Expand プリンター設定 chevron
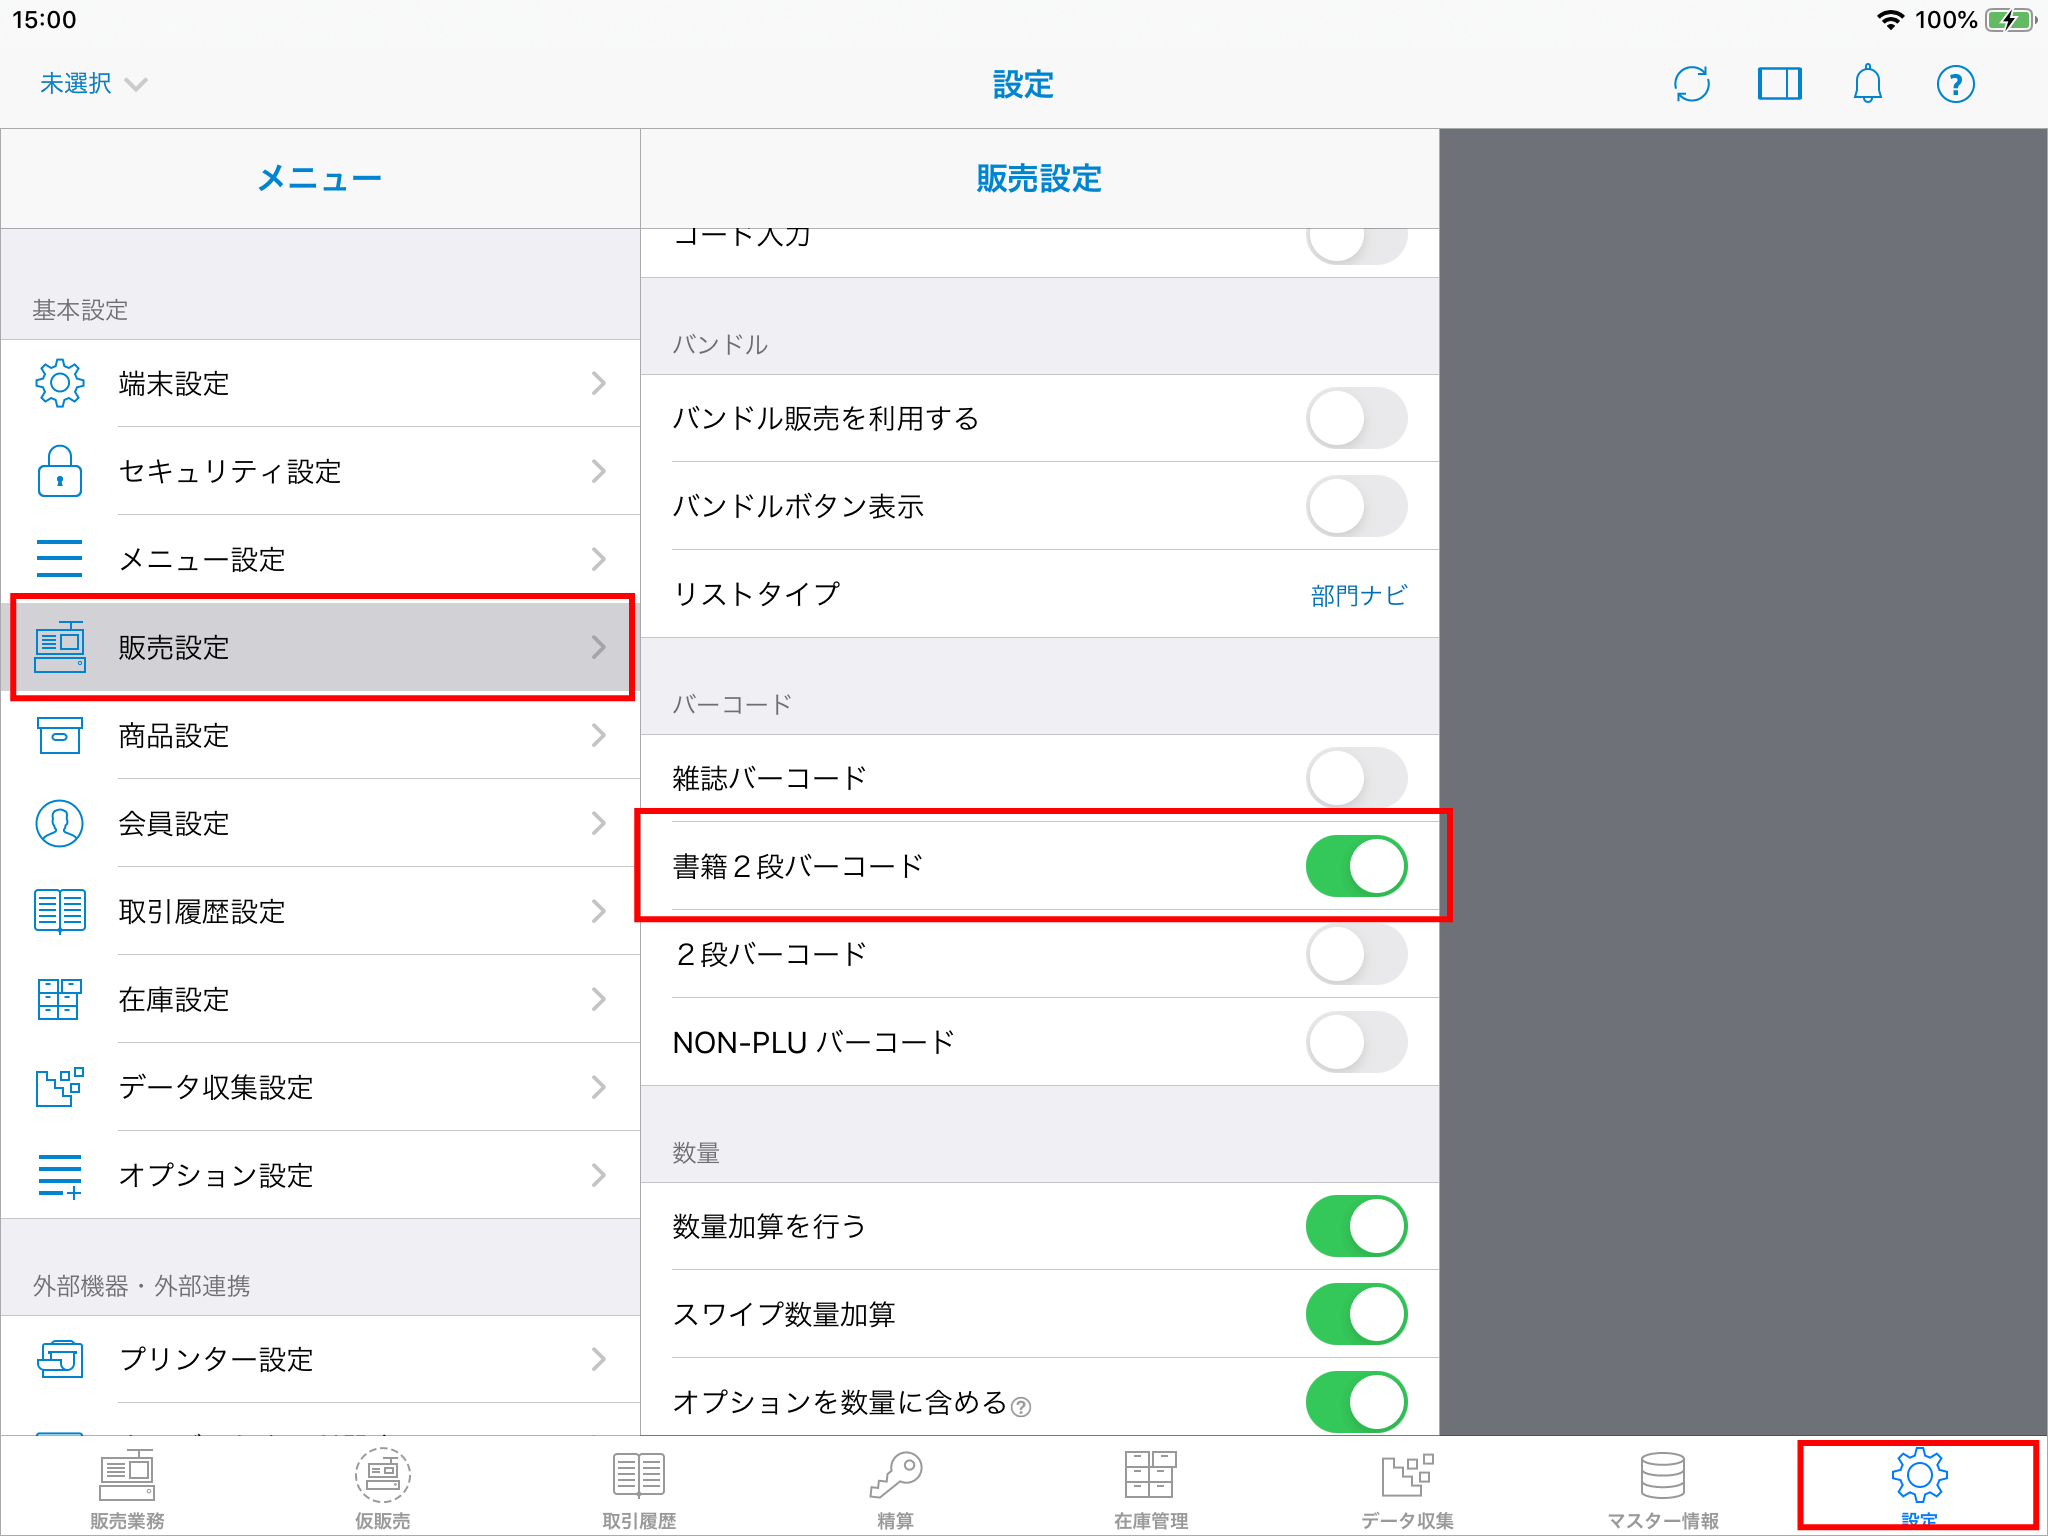This screenshot has width=2048, height=1536. 599,1359
